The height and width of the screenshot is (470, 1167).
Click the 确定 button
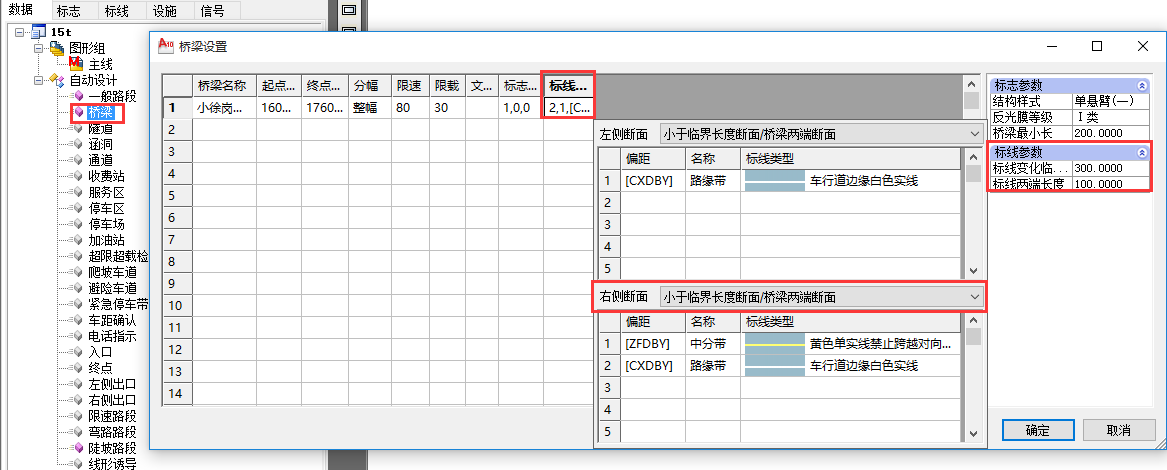(x=1037, y=430)
